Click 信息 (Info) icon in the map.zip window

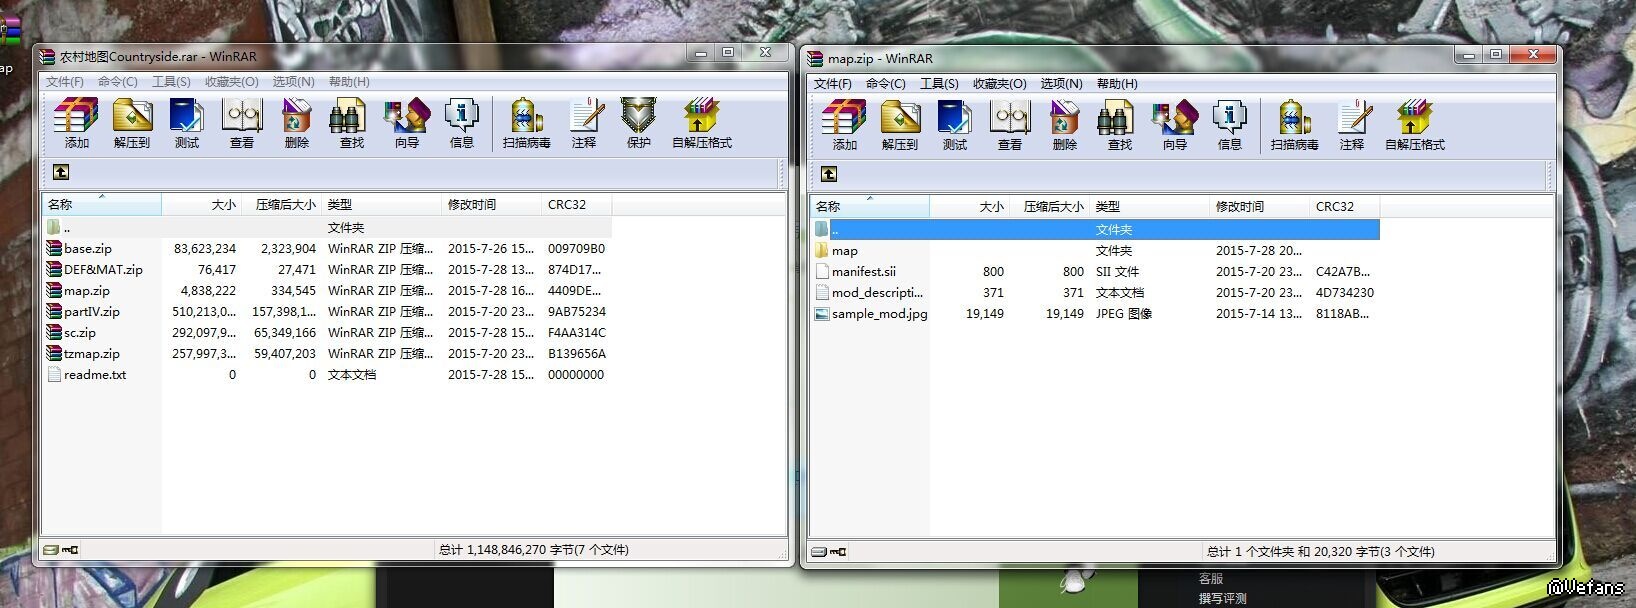(1229, 125)
